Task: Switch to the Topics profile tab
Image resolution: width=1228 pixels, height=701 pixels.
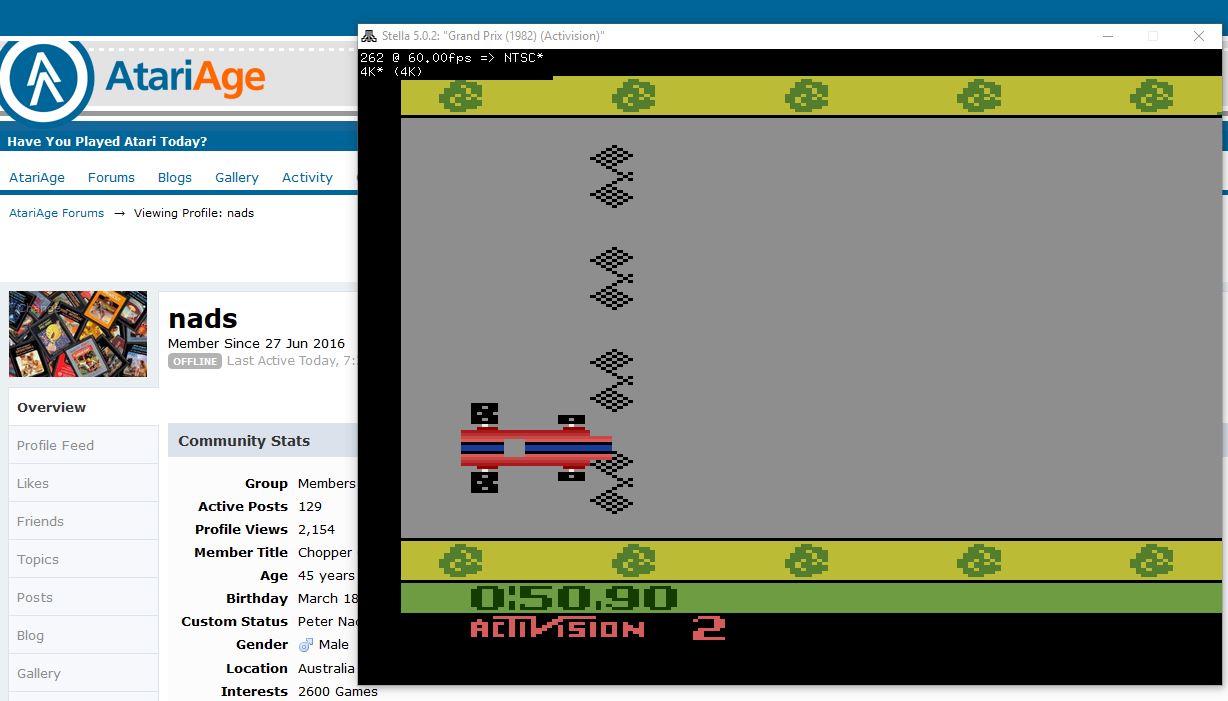Action: coord(84,559)
